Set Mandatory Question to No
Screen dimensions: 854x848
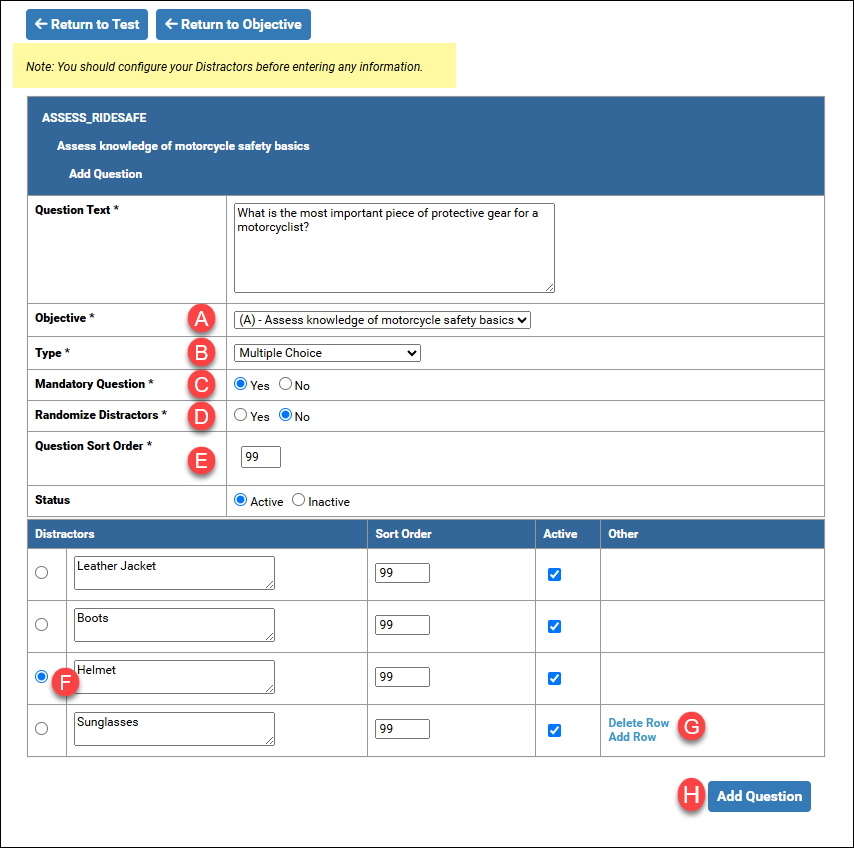tap(286, 385)
